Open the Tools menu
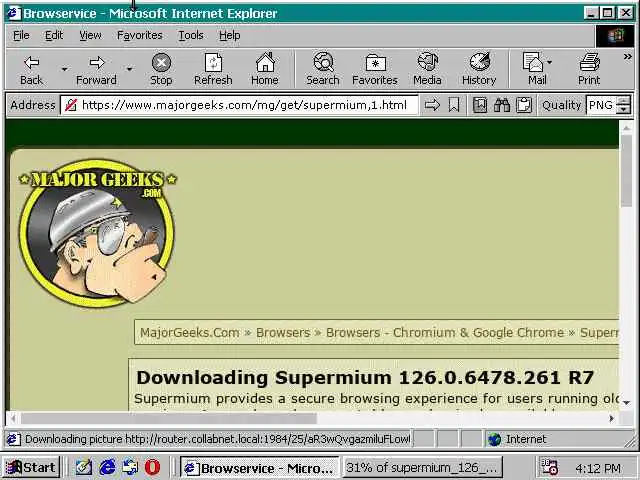This screenshot has width=640, height=480. pyautogui.click(x=191, y=36)
